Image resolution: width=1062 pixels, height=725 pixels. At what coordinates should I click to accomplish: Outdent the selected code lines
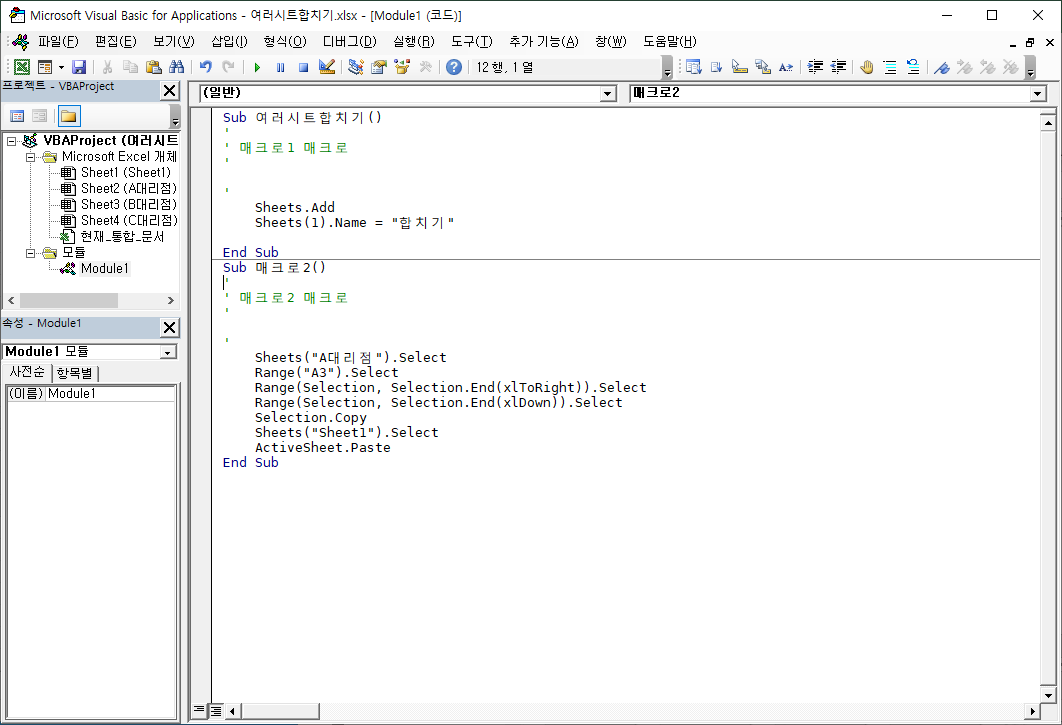point(838,67)
